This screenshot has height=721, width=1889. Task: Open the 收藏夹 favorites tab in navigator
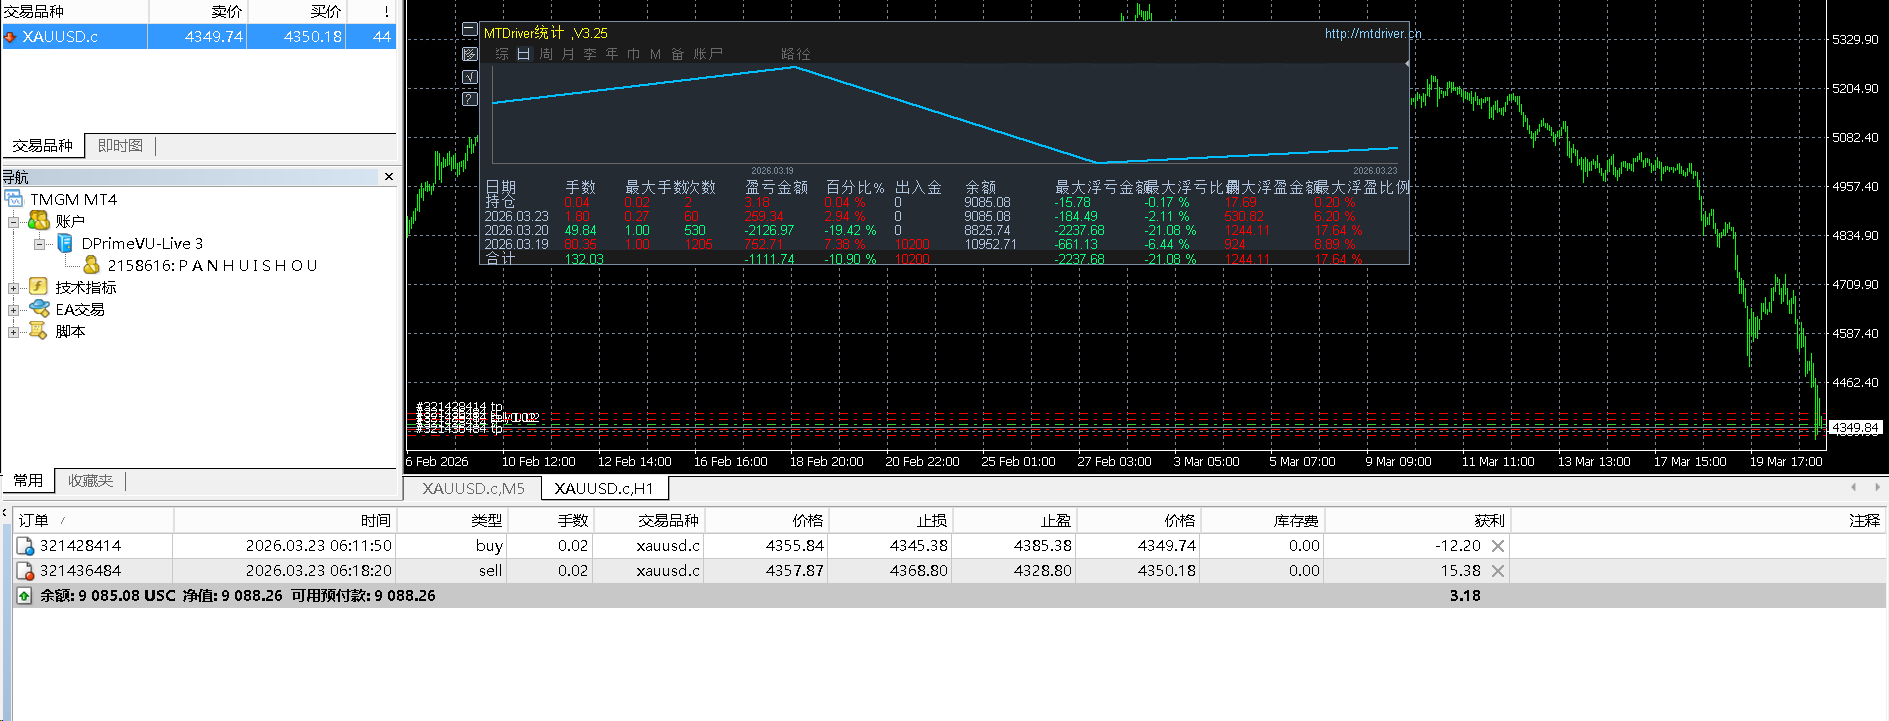[x=90, y=481]
